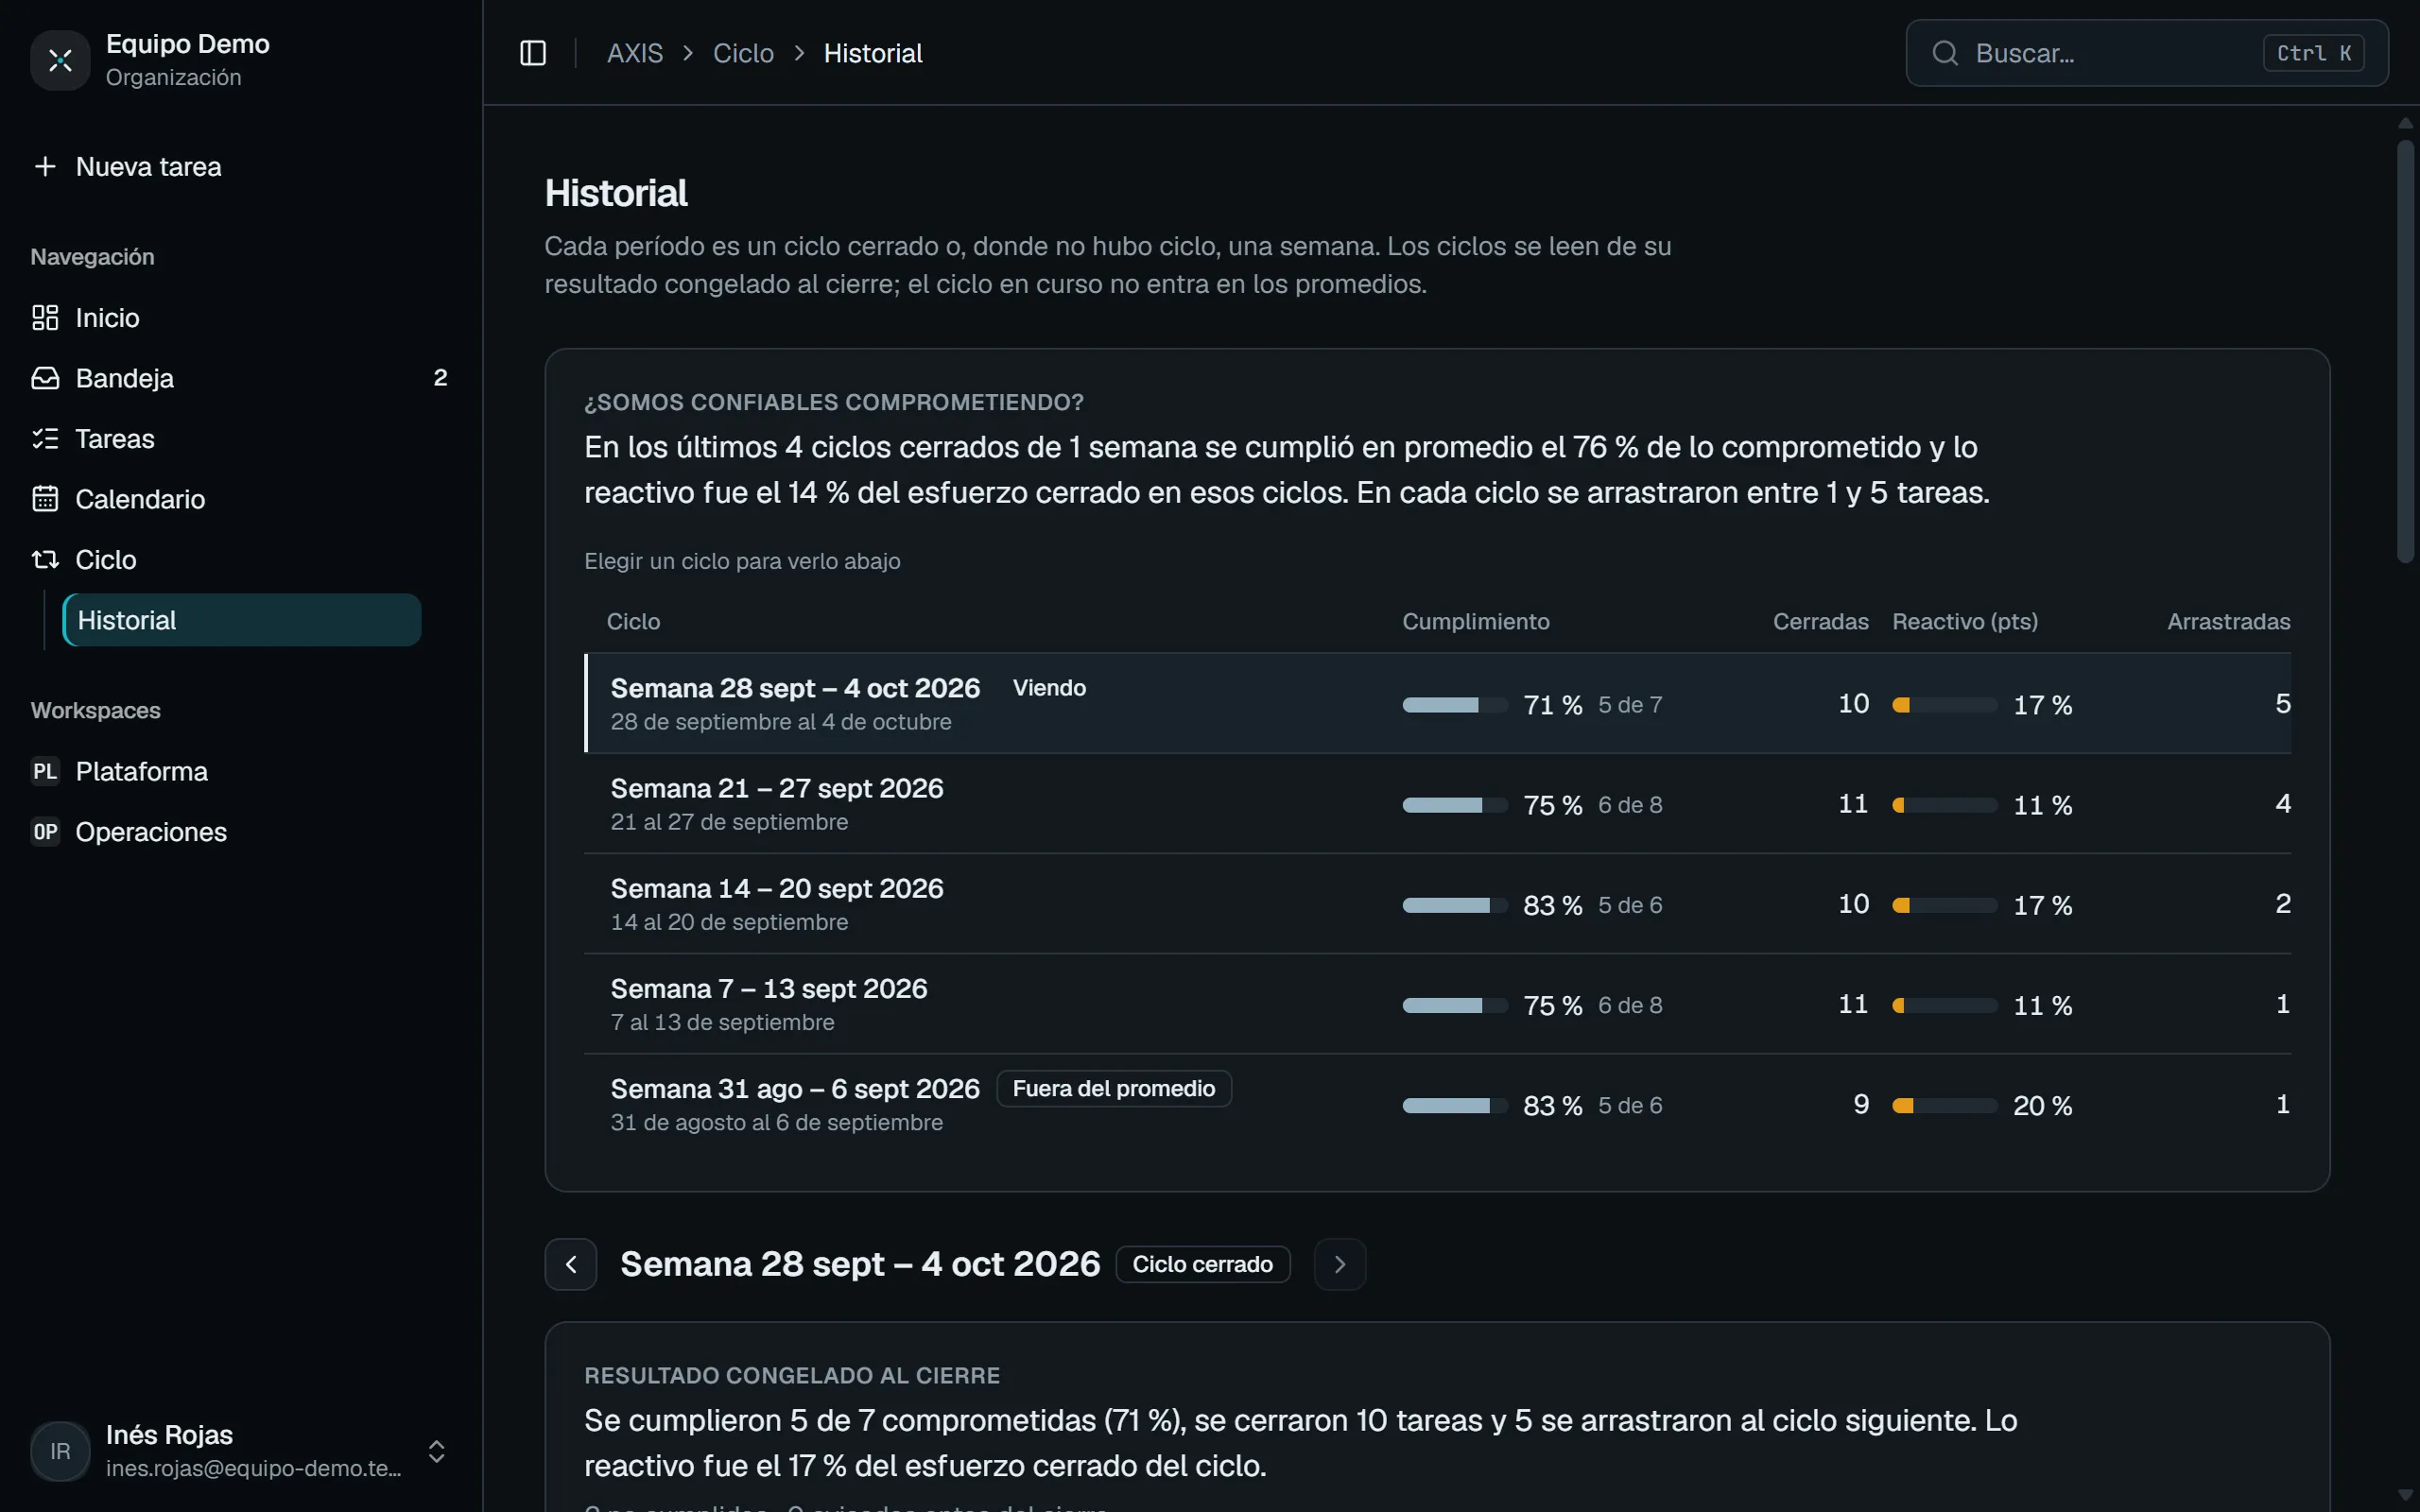Select the Semana 7 – 13 sept 2026 row
Image resolution: width=2420 pixels, height=1512 pixels.
point(1438,1003)
